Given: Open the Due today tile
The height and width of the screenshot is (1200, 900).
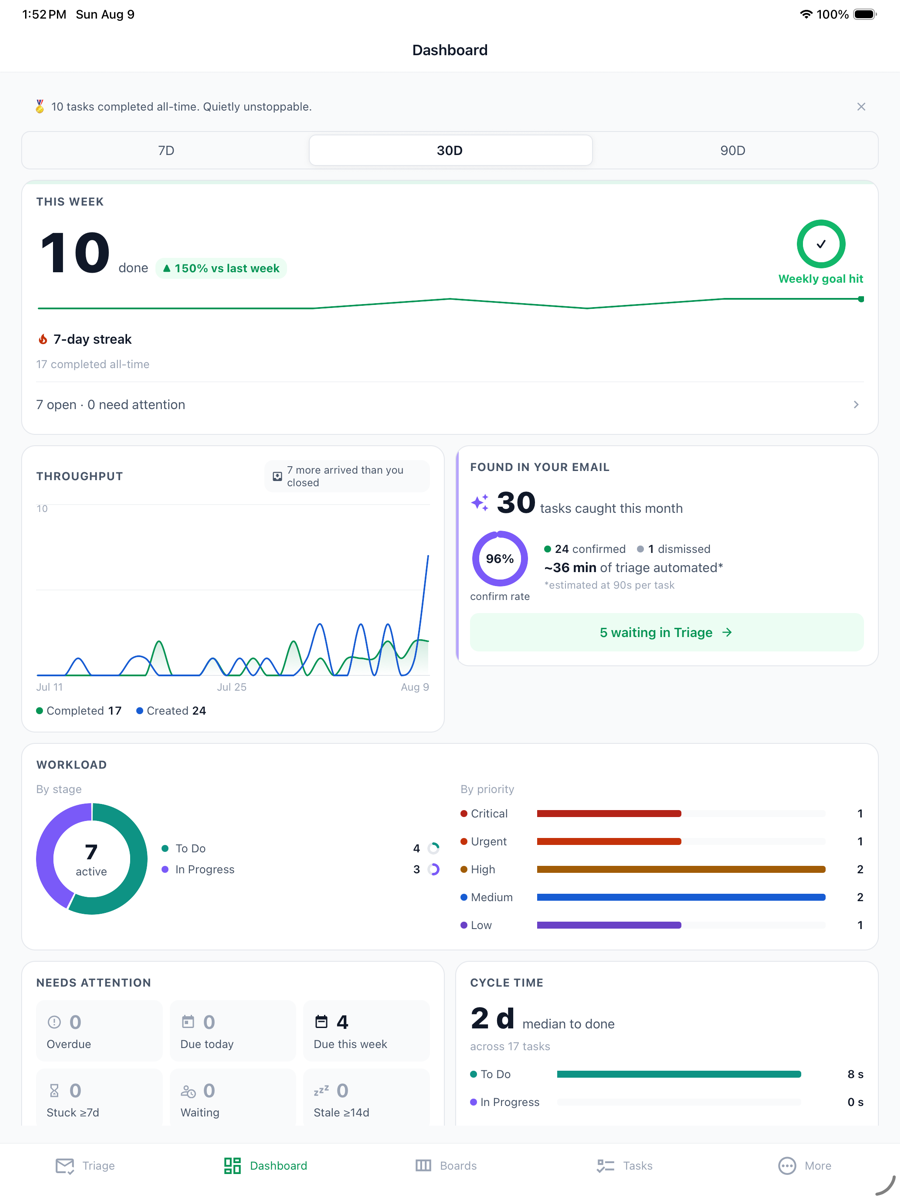Looking at the screenshot, I should coord(233,1031).
